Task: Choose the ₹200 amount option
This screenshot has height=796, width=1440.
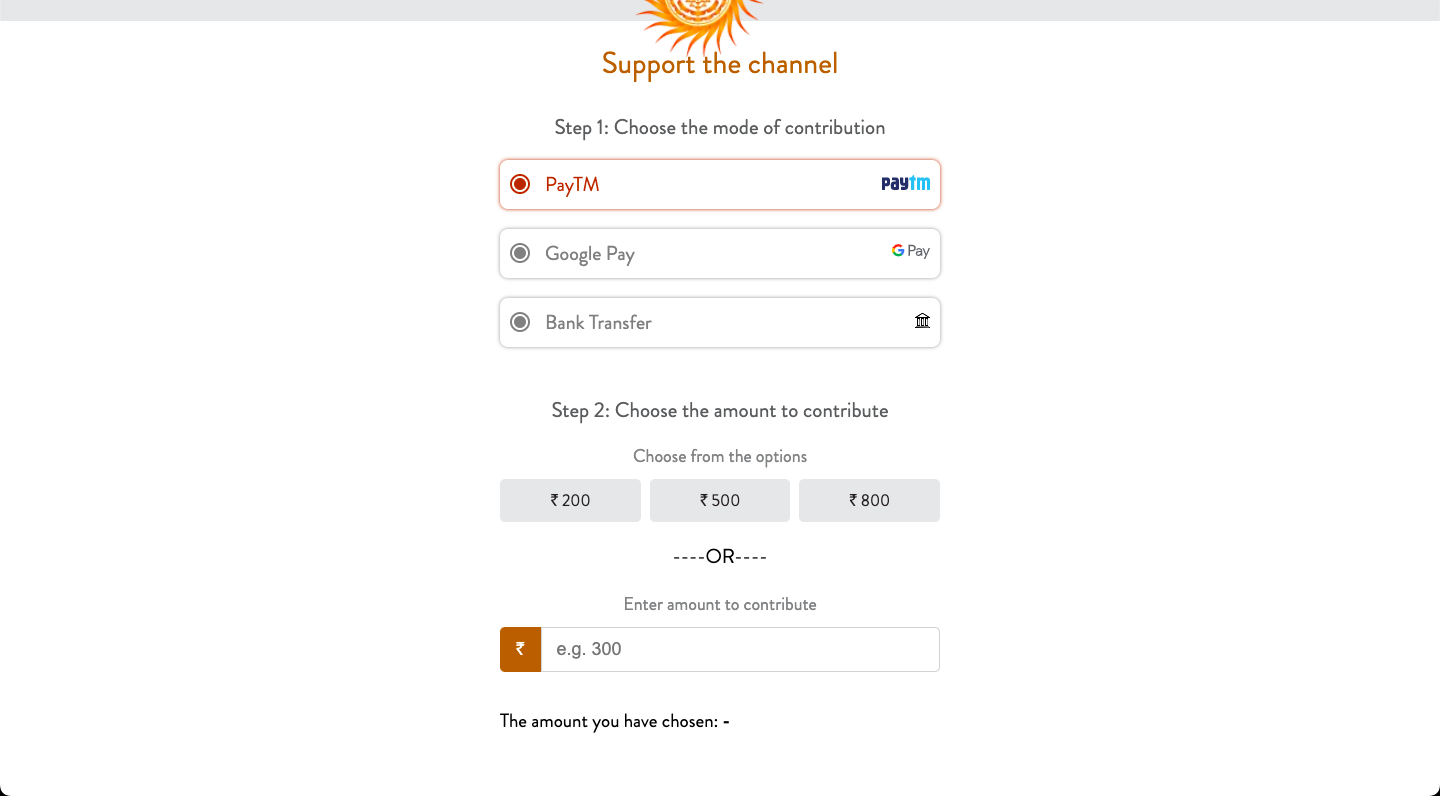Action: point(570,500)
